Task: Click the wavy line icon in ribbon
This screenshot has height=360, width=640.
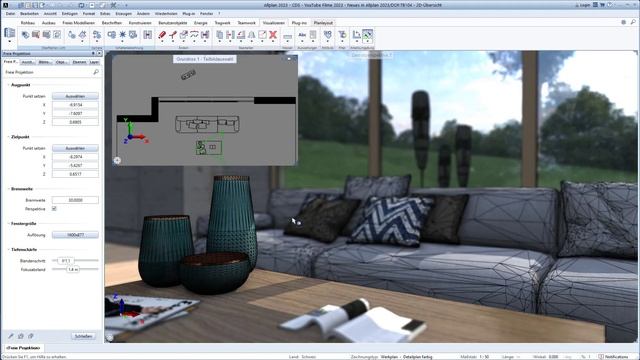Action: [x=194, y=35]
